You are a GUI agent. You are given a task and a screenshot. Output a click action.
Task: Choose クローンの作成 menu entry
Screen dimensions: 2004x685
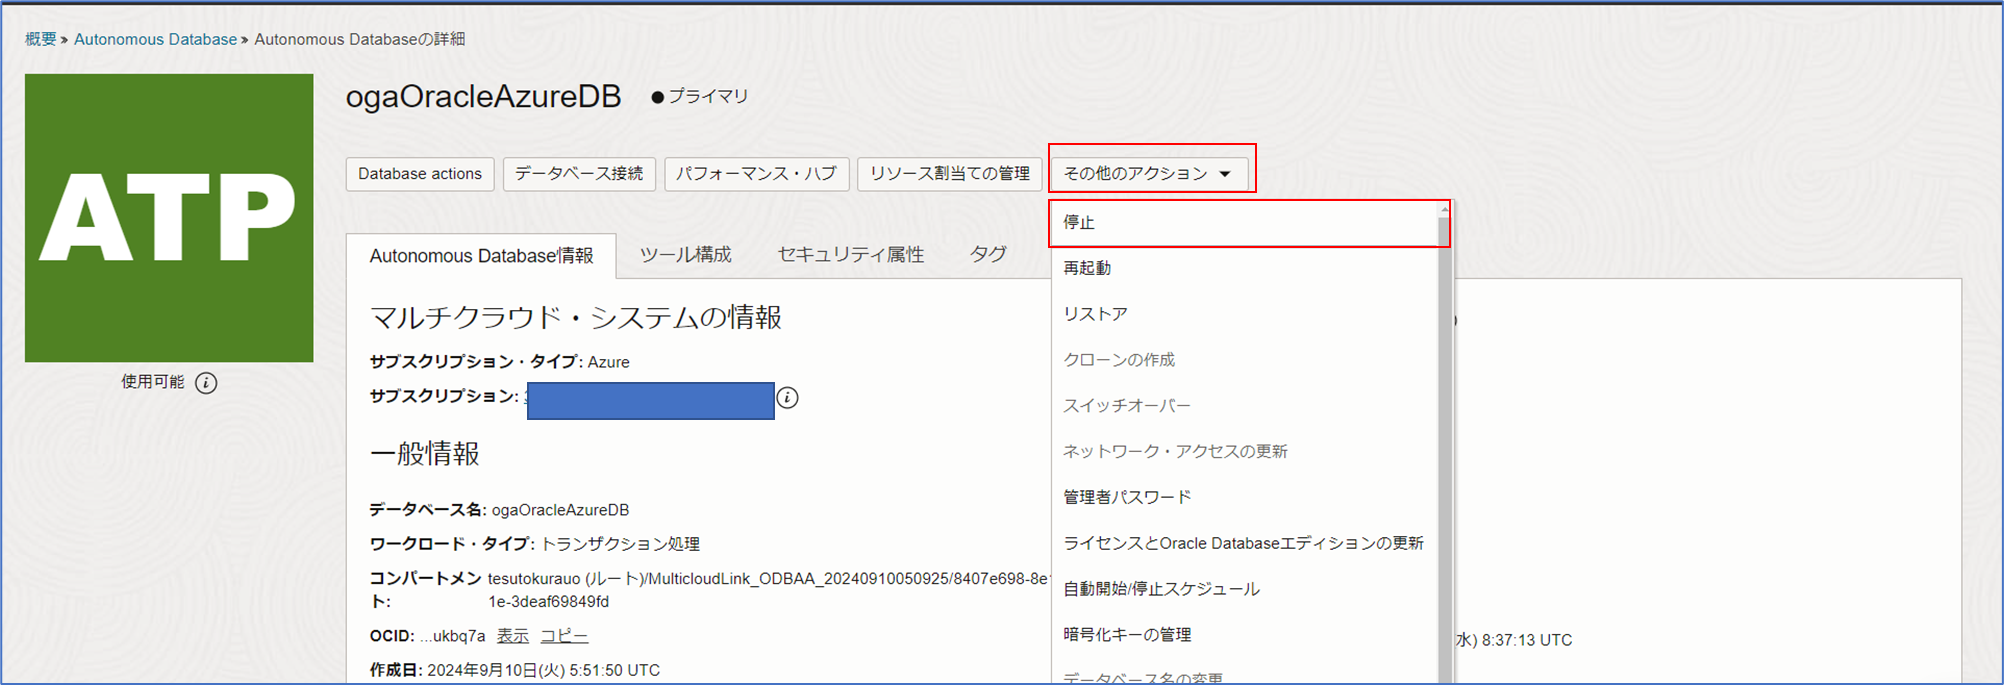(x=1244, y=360)
